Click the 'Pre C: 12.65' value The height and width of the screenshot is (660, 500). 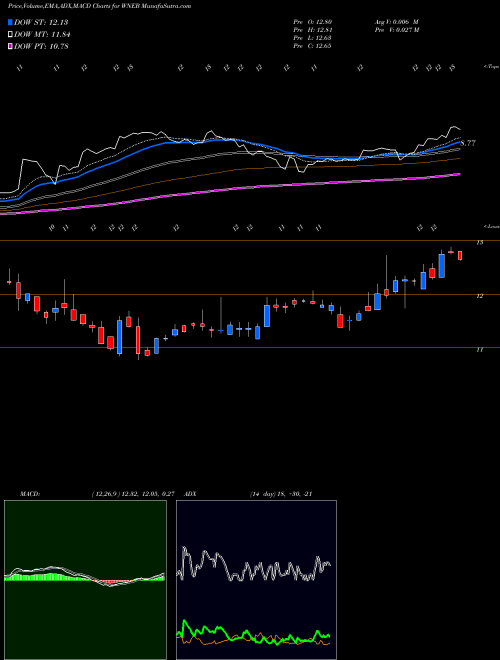313,46
